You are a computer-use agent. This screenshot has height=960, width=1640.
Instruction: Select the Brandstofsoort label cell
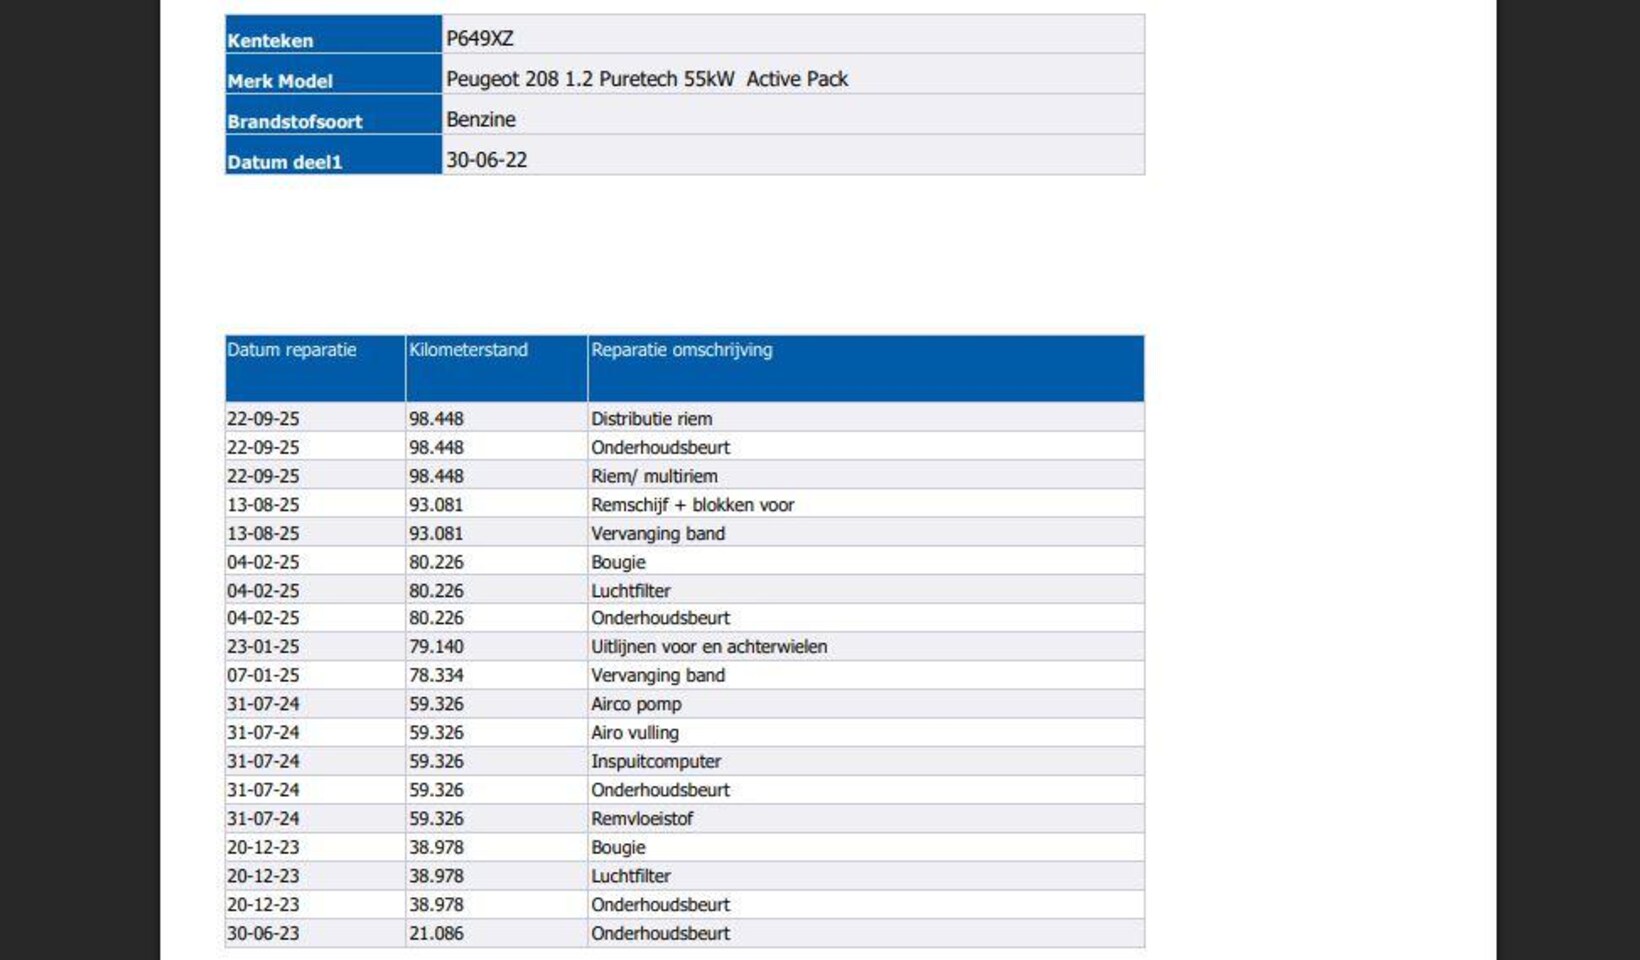coord(333,115)
